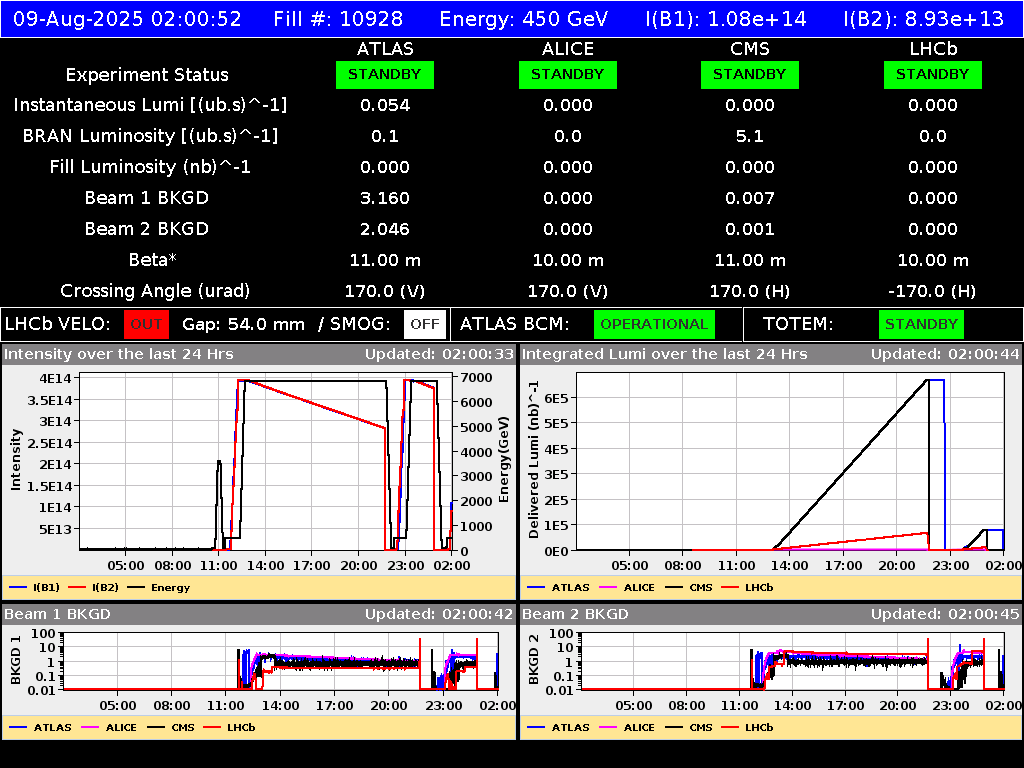
Task: Click CMS Beam 2 BKGD value 0.001
Action: coord(750,229)
